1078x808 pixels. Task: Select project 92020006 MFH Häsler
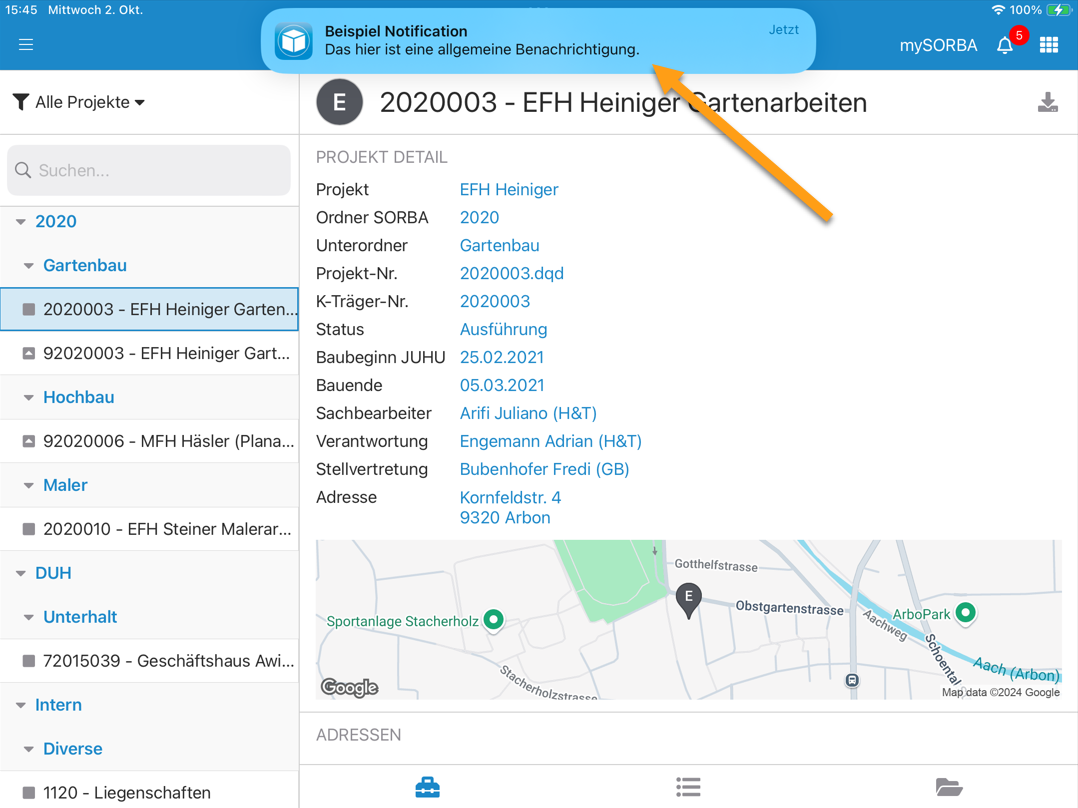[x=165, y=441]
